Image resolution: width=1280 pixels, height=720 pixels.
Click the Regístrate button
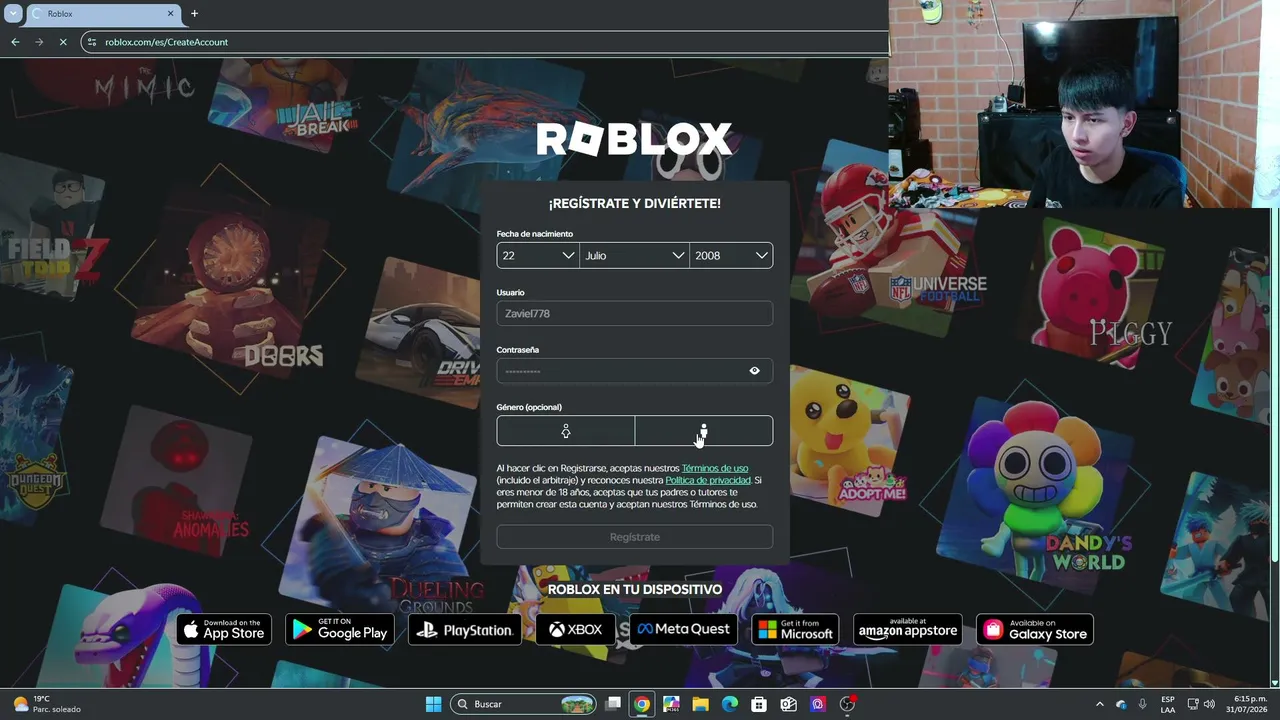tap(635, 537)
